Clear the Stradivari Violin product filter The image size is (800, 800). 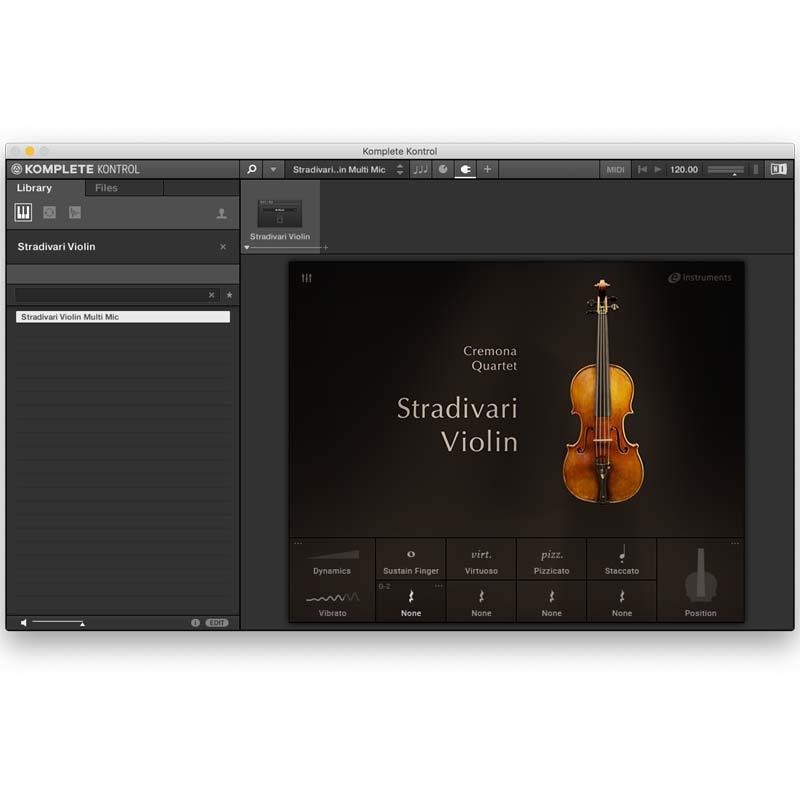(223, 246)
